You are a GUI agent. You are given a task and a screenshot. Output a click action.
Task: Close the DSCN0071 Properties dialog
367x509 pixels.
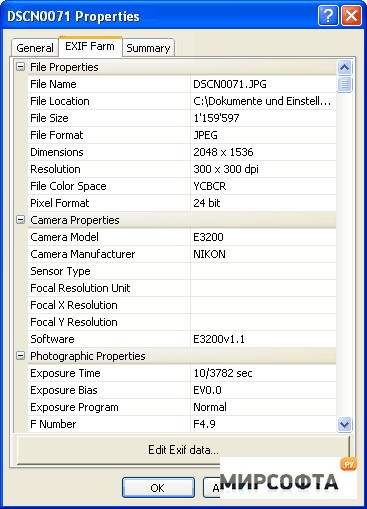351,16
